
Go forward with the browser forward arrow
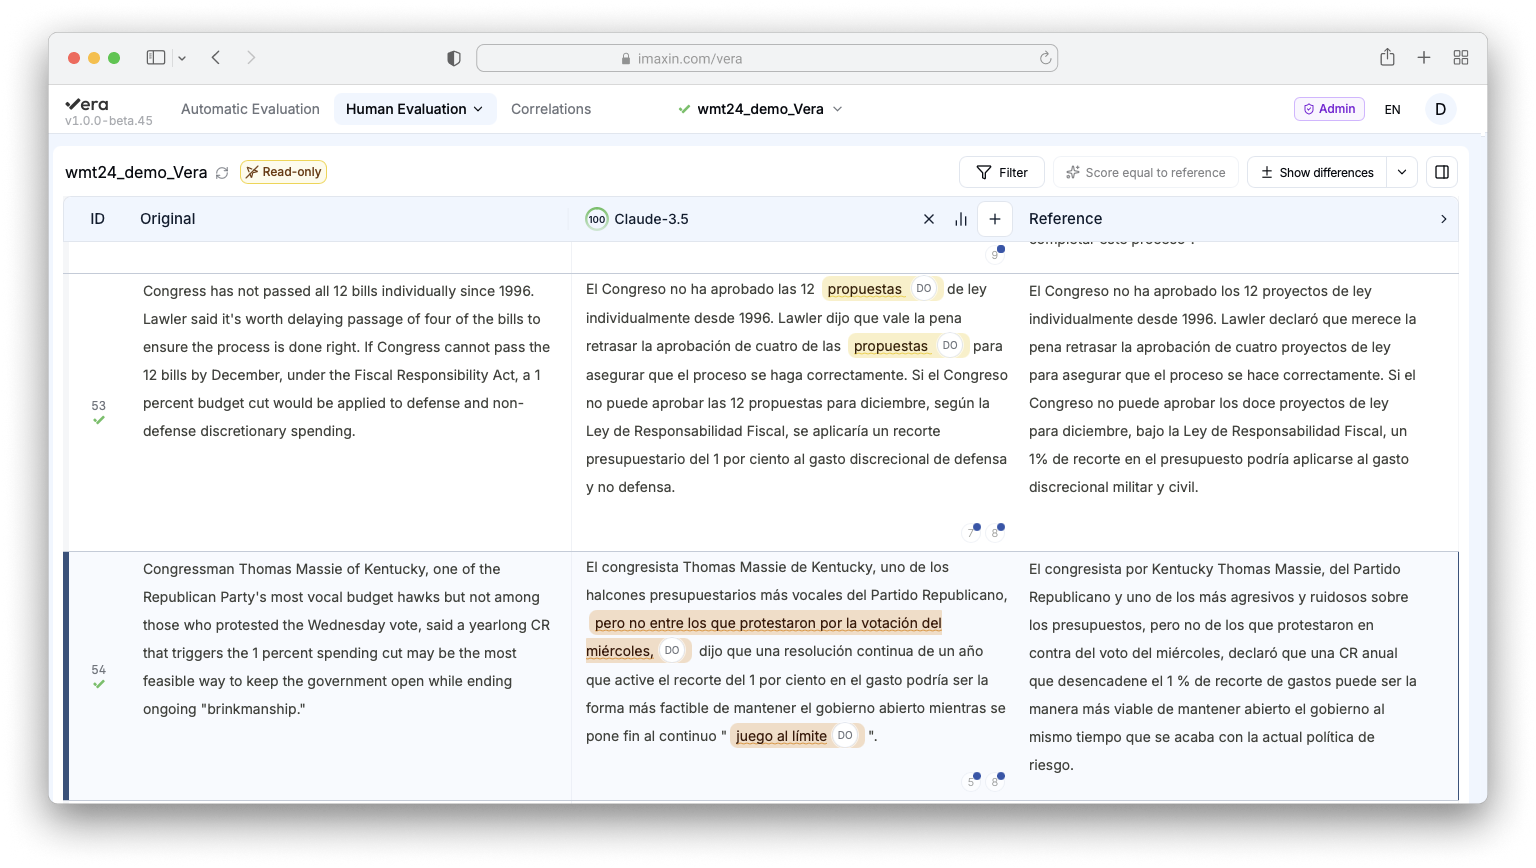(x=251, y=58)
